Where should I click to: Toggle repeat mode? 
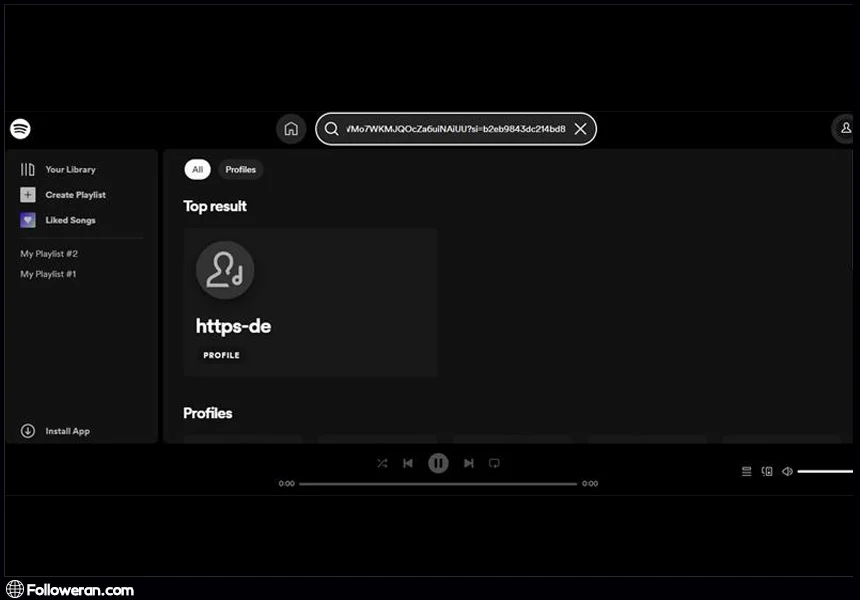[x=494, y=463]
